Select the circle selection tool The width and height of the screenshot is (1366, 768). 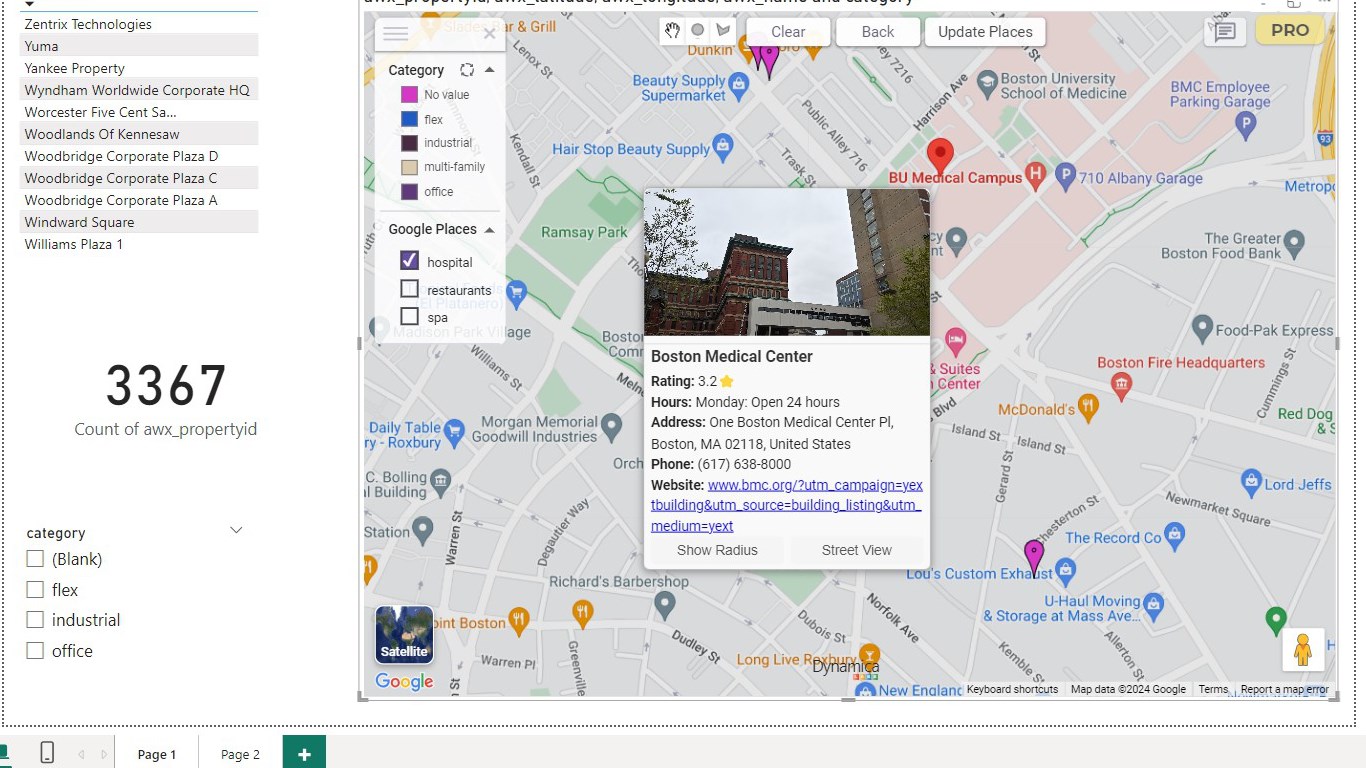point(698,31)
